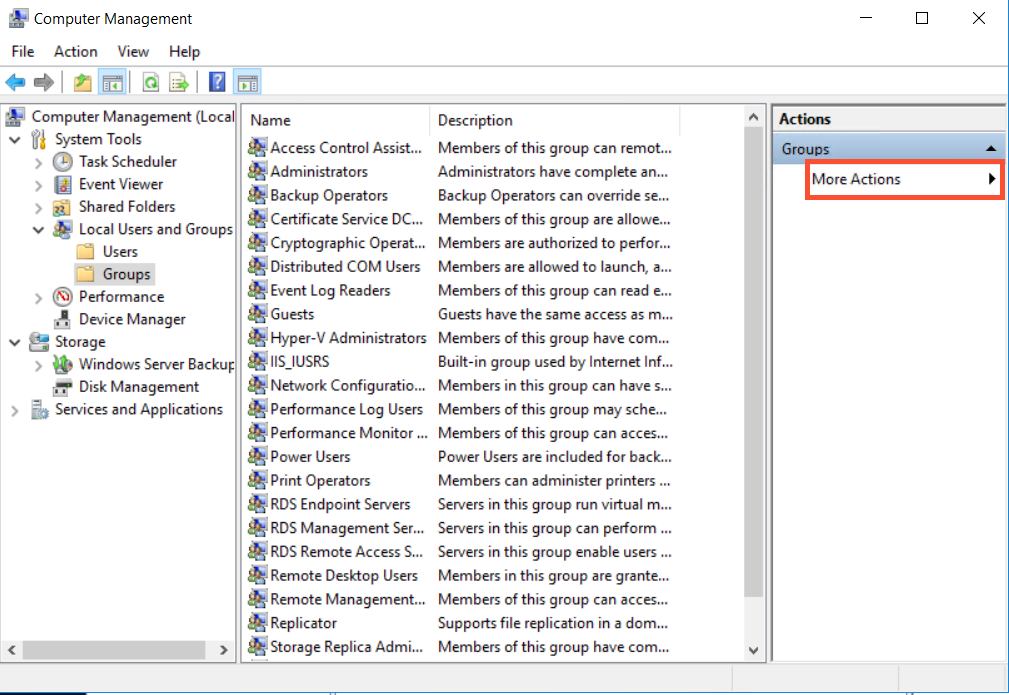Click the Up one level folder icon
This screenshot has width=1009, height=695.
pos(82,82)
